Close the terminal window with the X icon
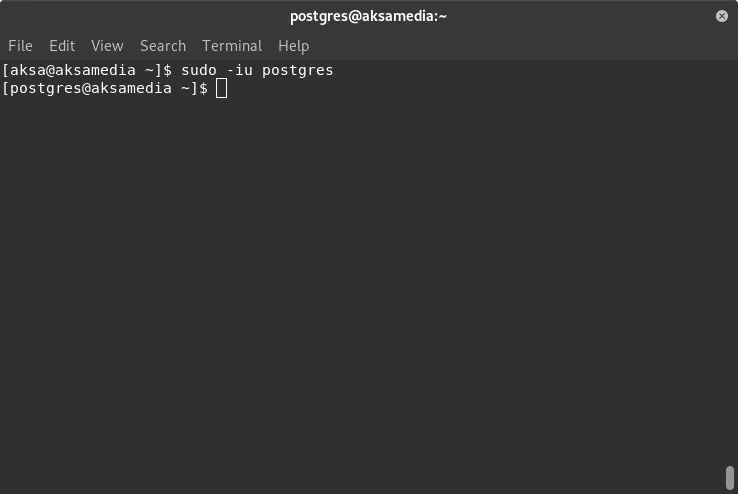 click(x=722, y=16)
